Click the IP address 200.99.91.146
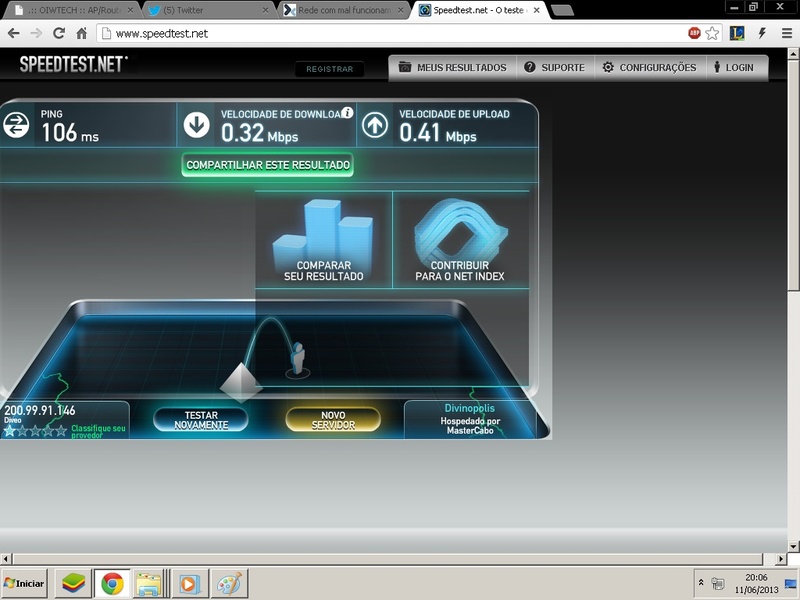Viewport: 800px width, 600px height. [x=40, y=410]
